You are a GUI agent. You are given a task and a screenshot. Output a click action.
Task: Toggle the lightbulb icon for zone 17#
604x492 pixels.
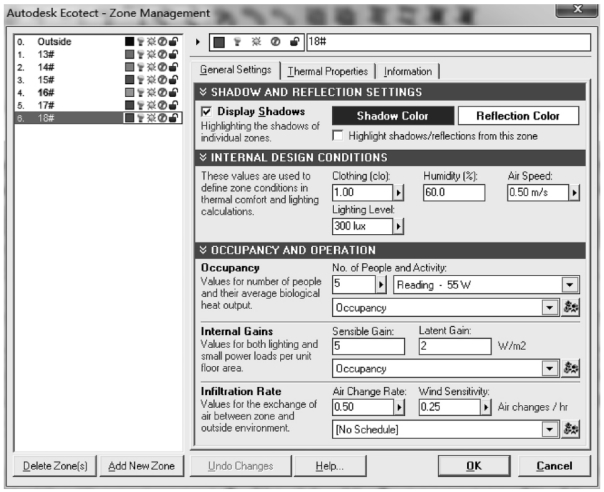click(x=141, y=105)
